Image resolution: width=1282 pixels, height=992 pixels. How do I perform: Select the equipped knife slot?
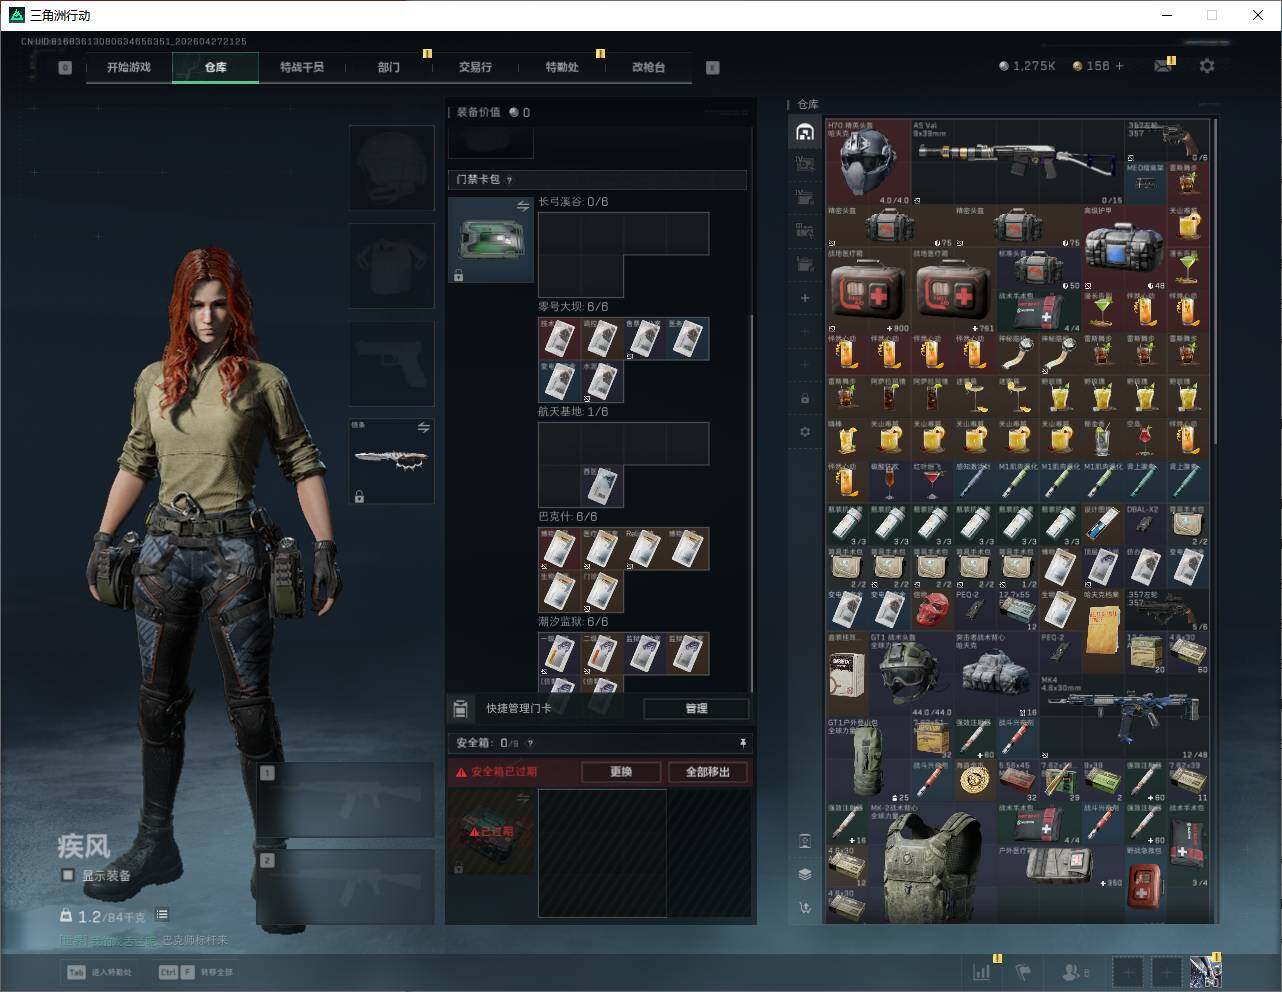click(392, 461)
